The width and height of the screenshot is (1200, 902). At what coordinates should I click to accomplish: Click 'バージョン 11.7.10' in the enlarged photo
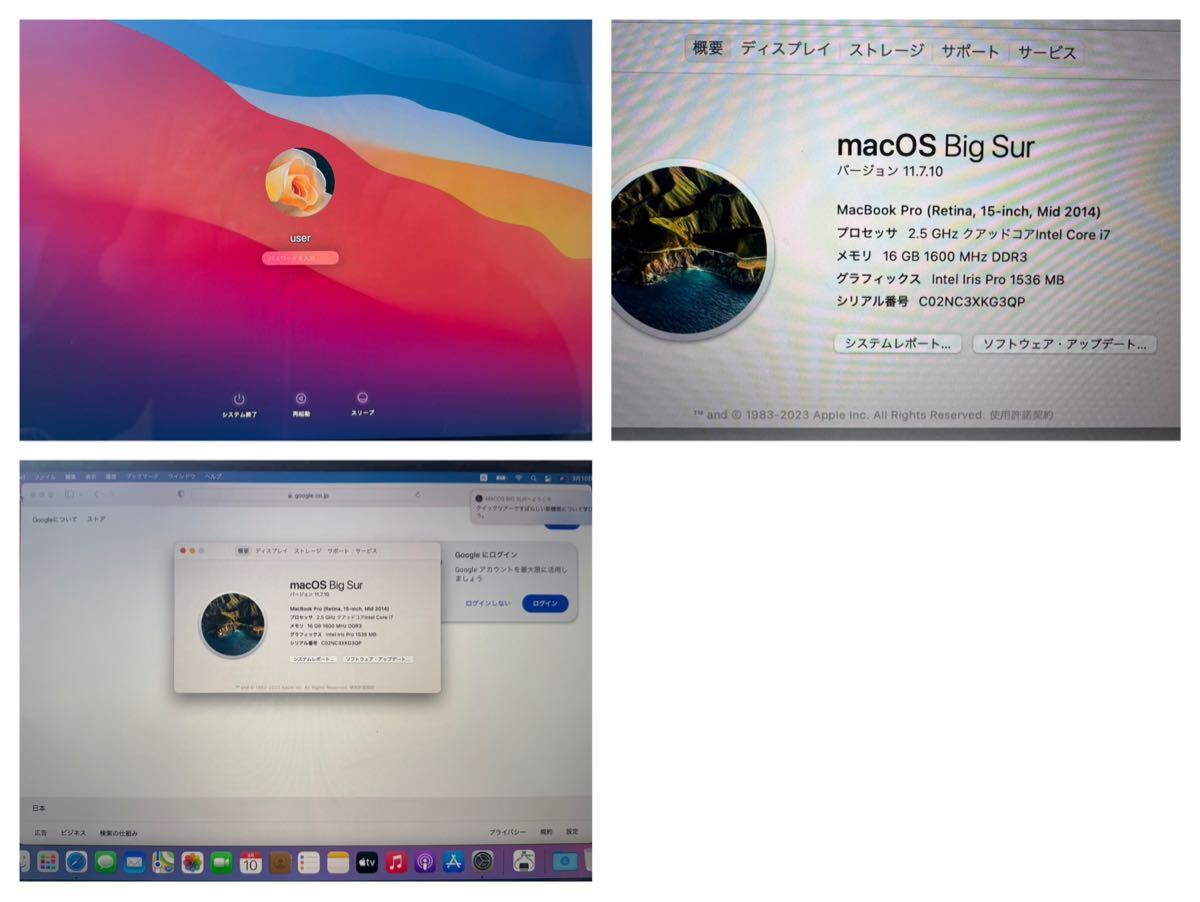890,171
